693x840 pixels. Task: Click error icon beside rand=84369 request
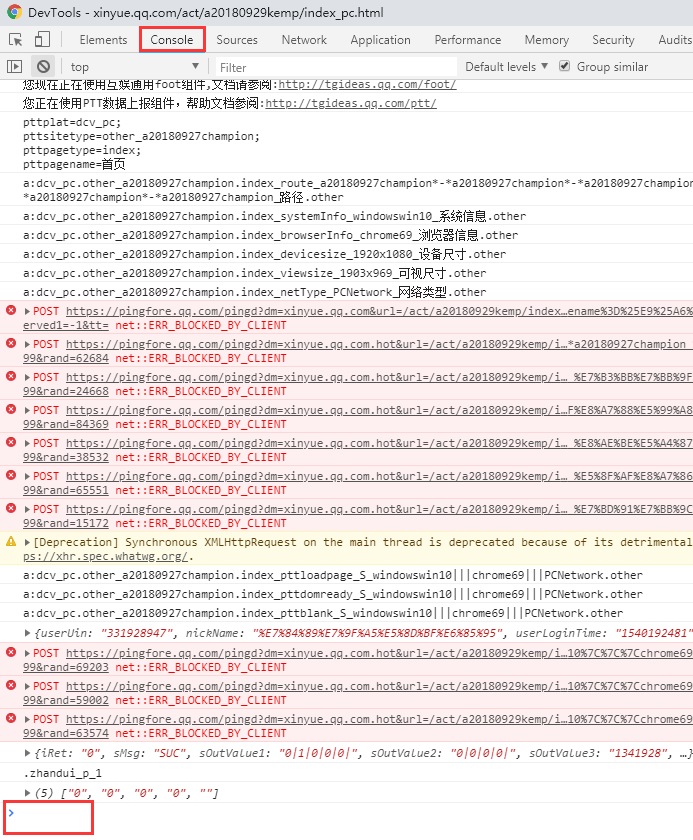[11, 409]
